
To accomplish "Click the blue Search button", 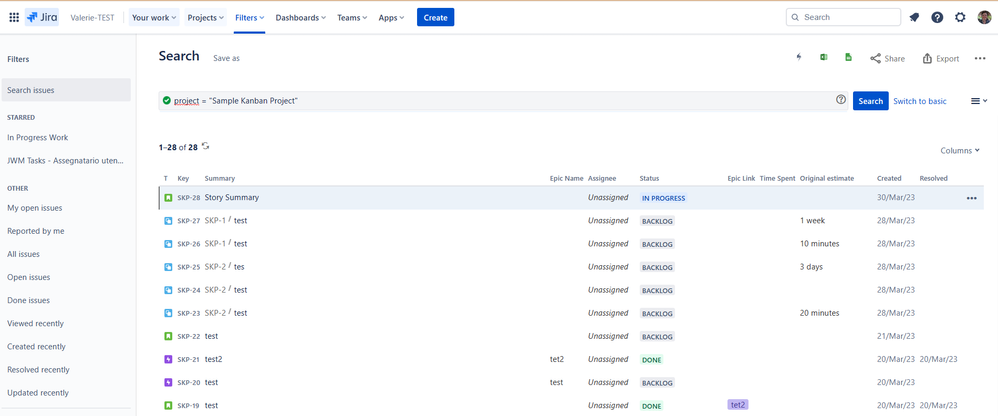I will tap(870, 101).
